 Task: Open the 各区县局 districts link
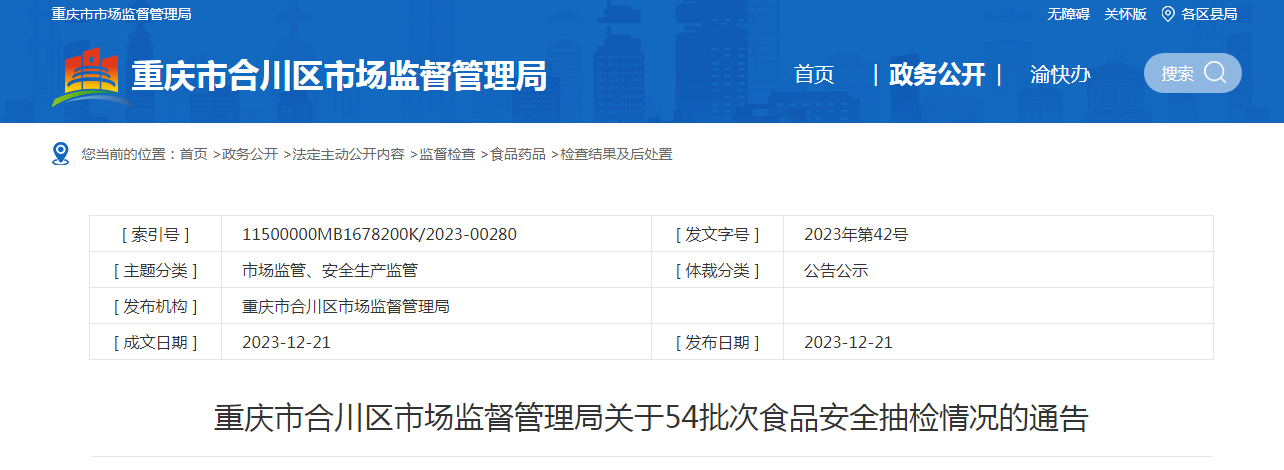[1209, 14]
